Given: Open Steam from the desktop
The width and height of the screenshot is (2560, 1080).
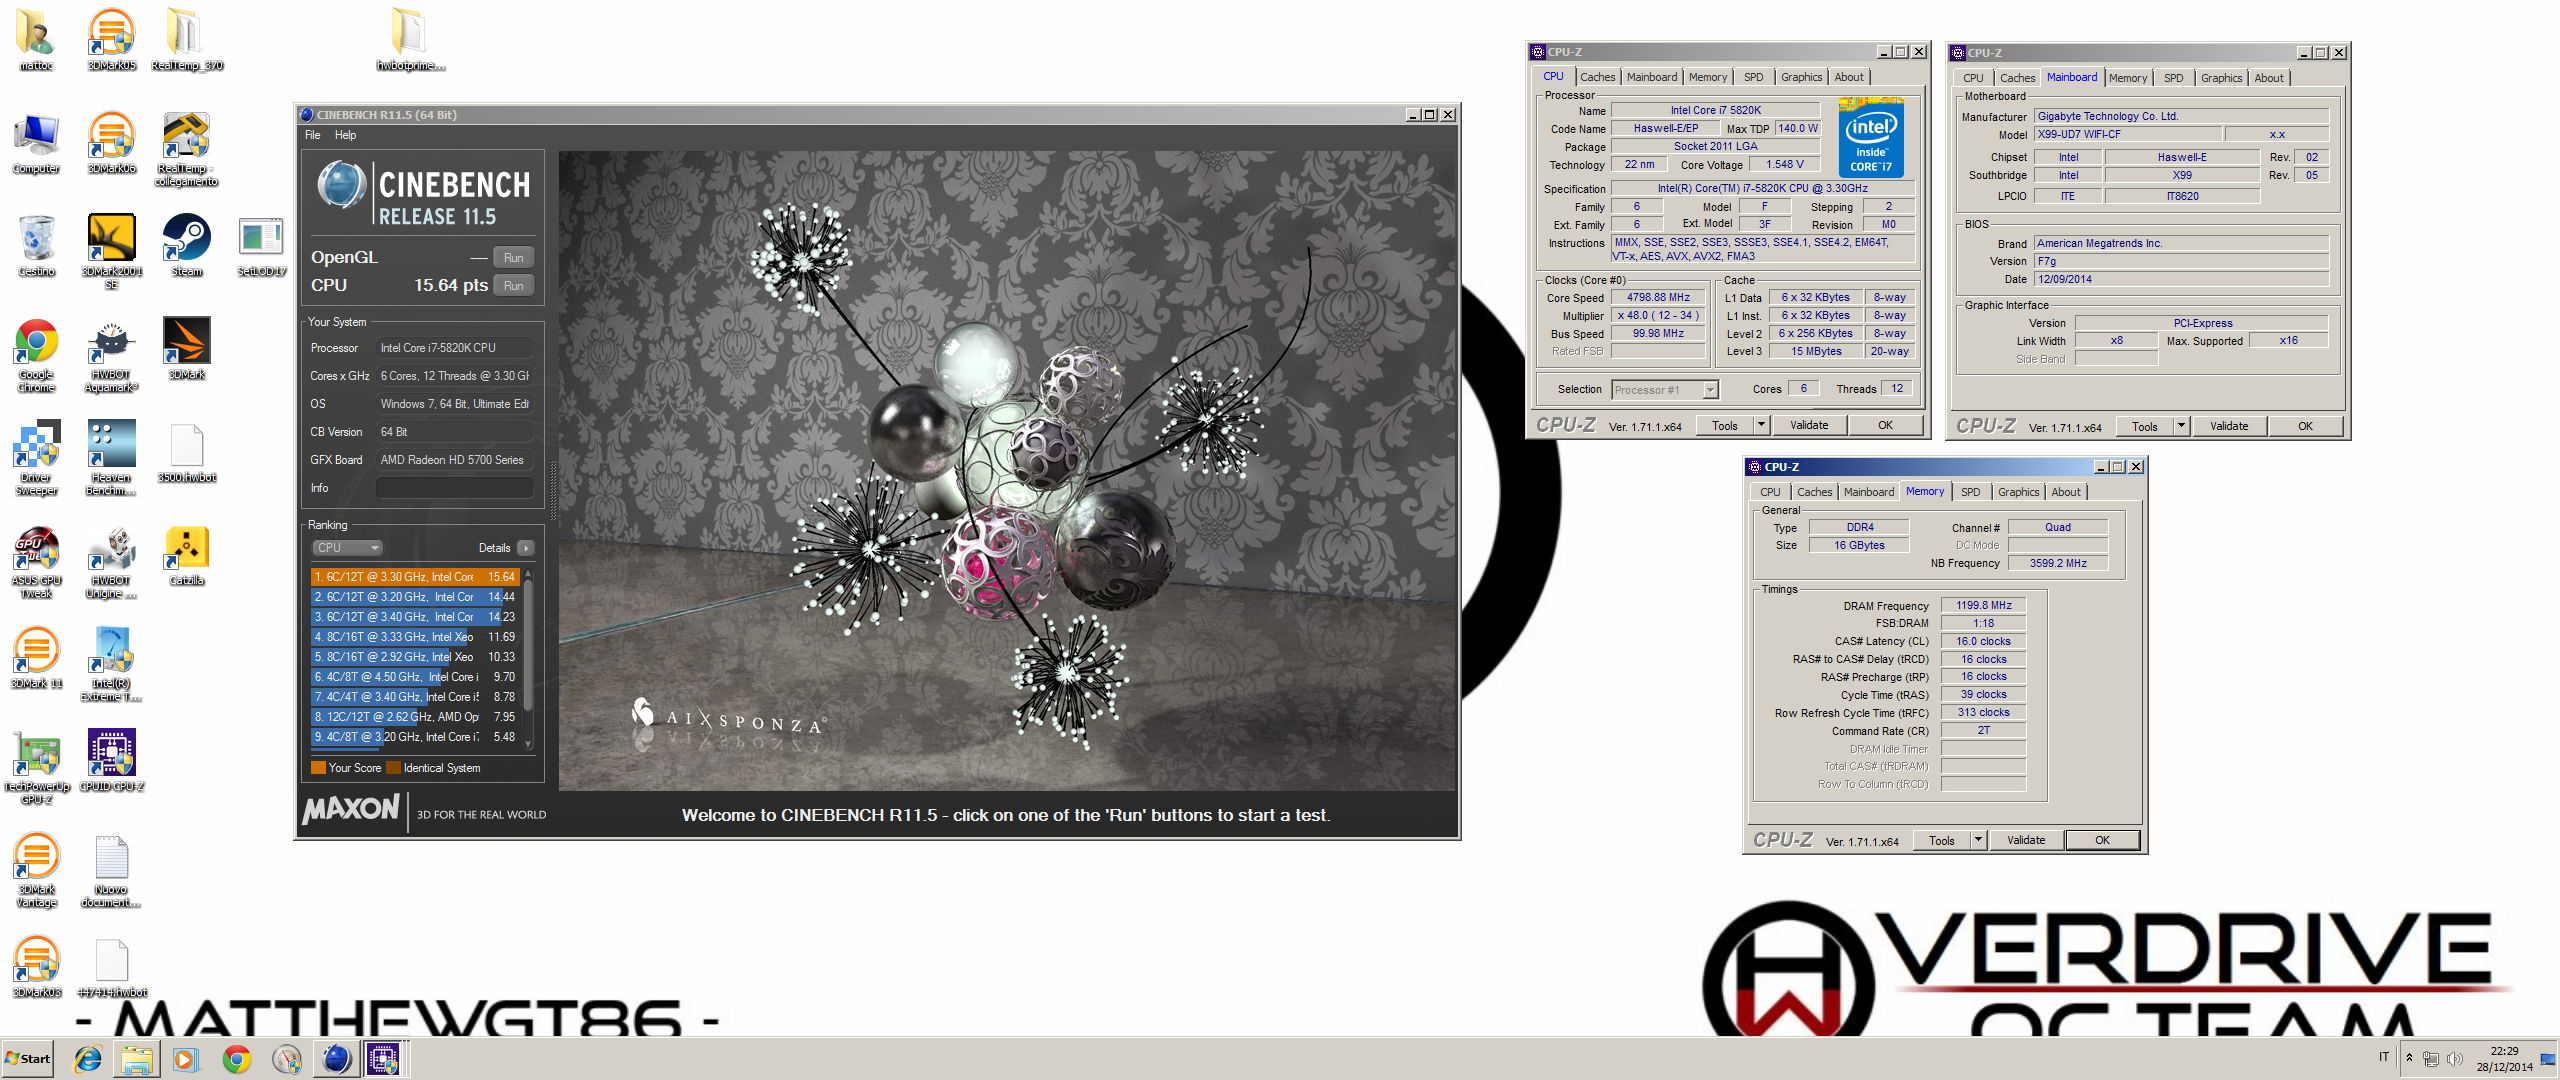Looking at the screenshot, I should [187, 245].
